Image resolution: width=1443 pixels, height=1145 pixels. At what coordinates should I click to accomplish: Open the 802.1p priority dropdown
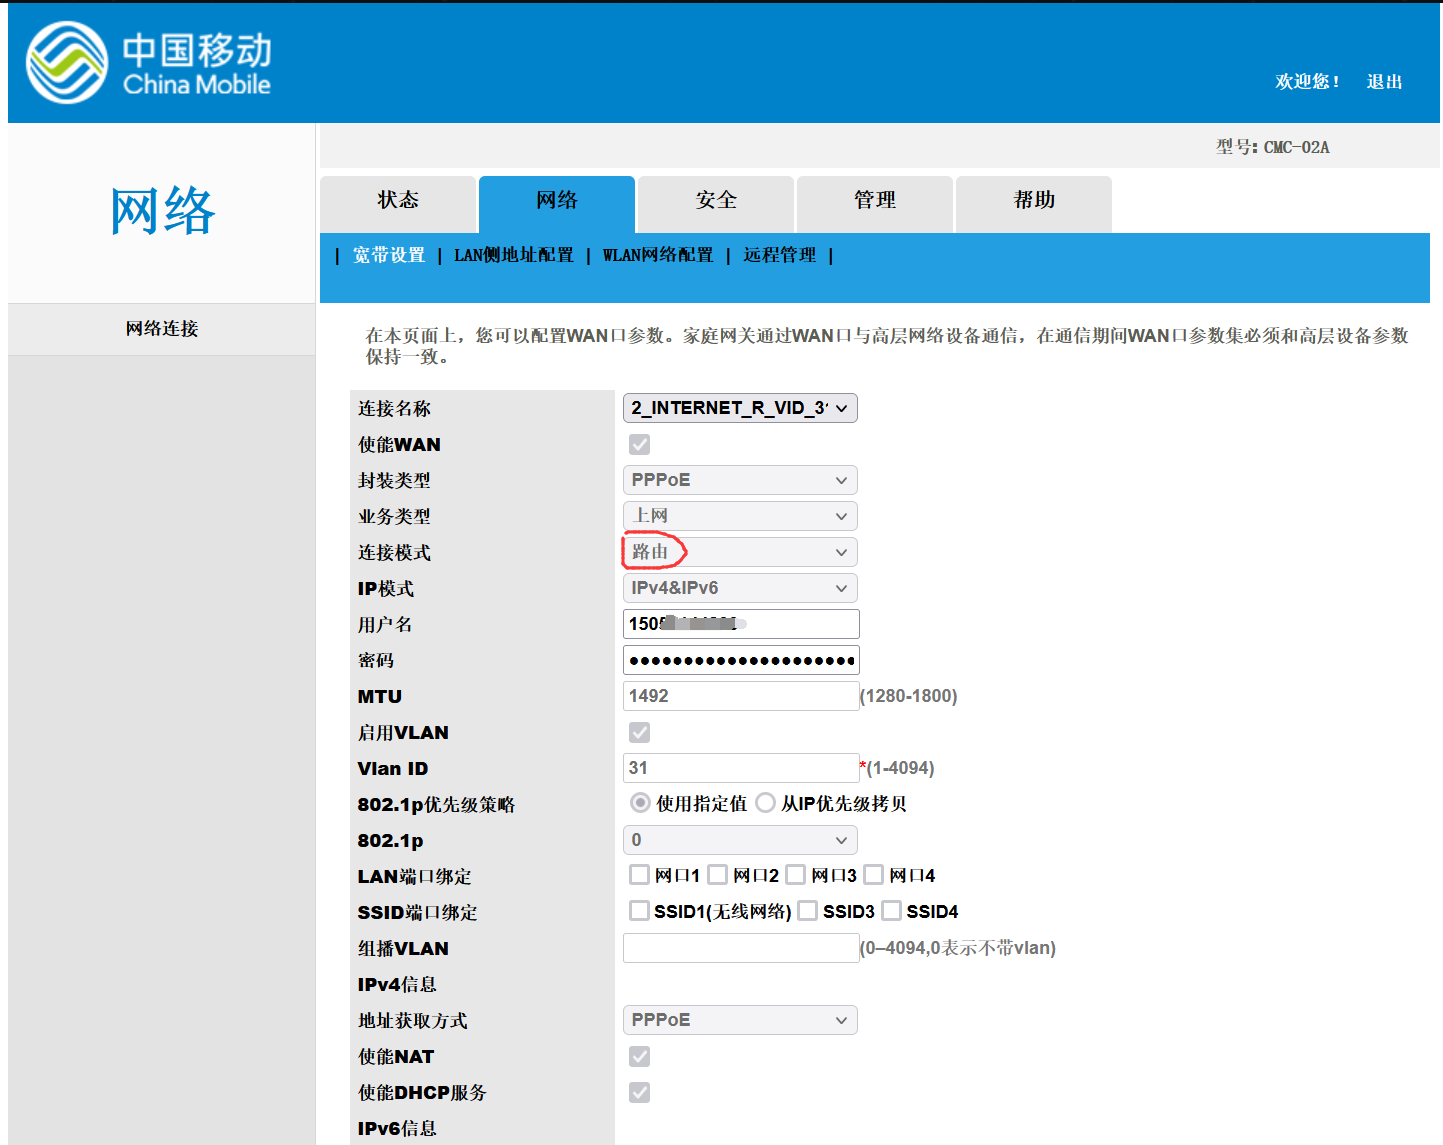coord(740,840)
